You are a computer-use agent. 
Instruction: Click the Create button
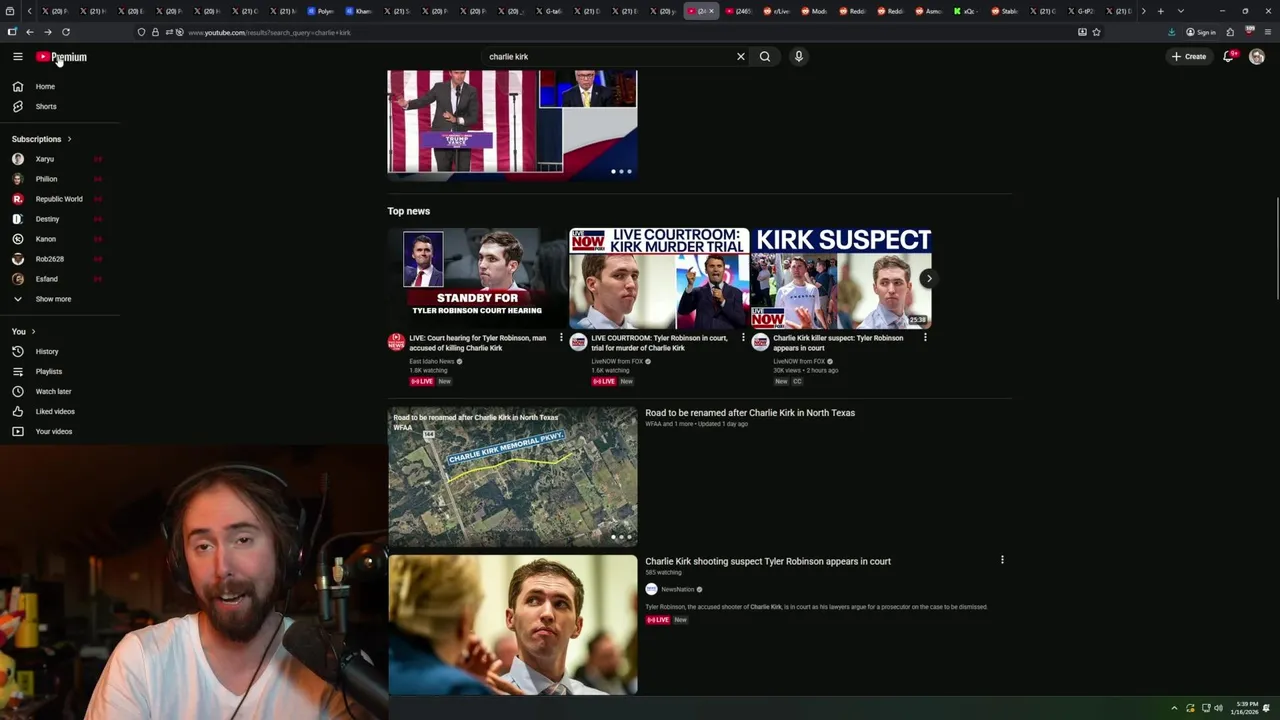1189,57
